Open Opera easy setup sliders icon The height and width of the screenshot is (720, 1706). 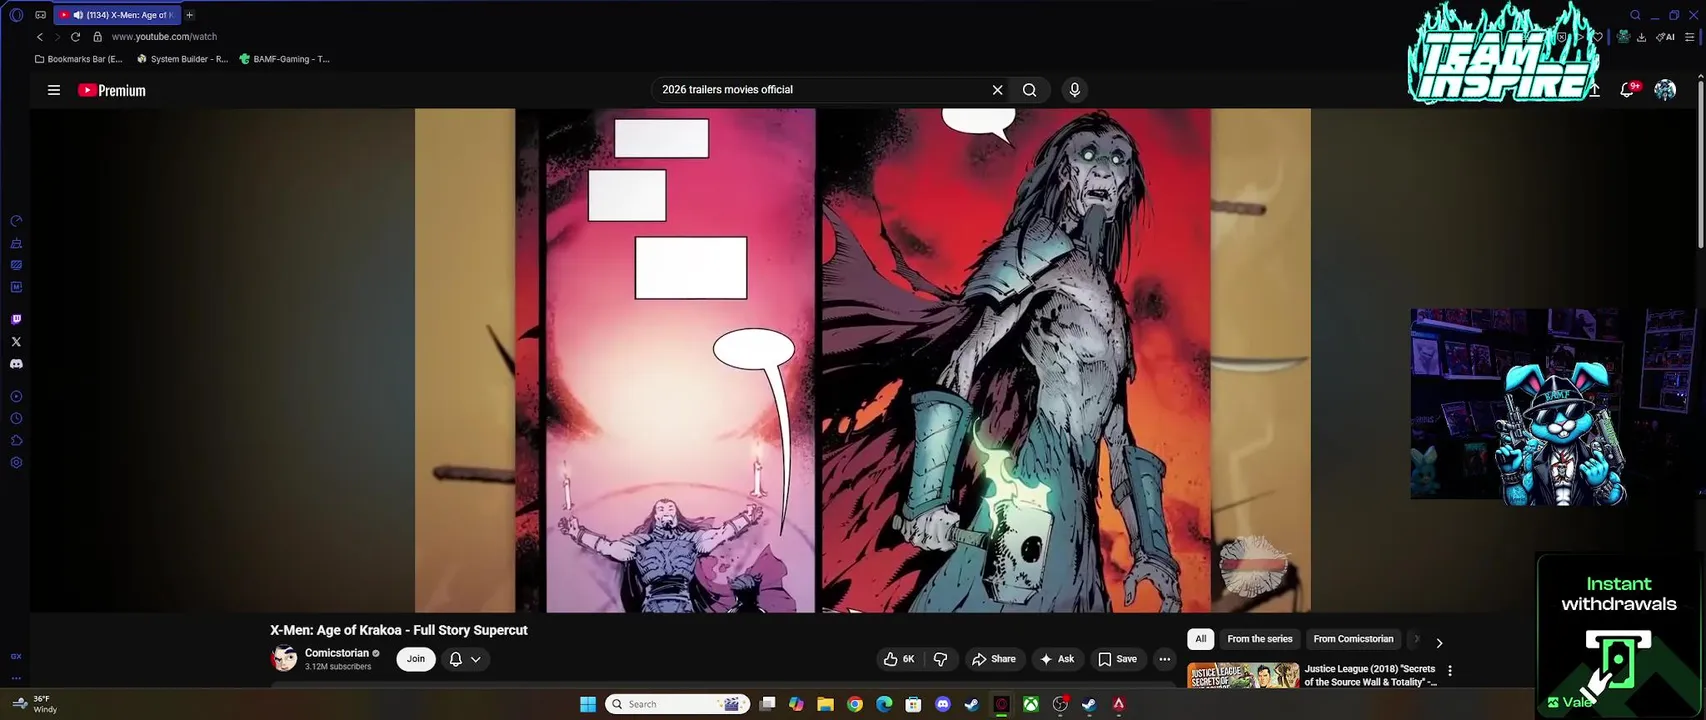[1690, 37]
